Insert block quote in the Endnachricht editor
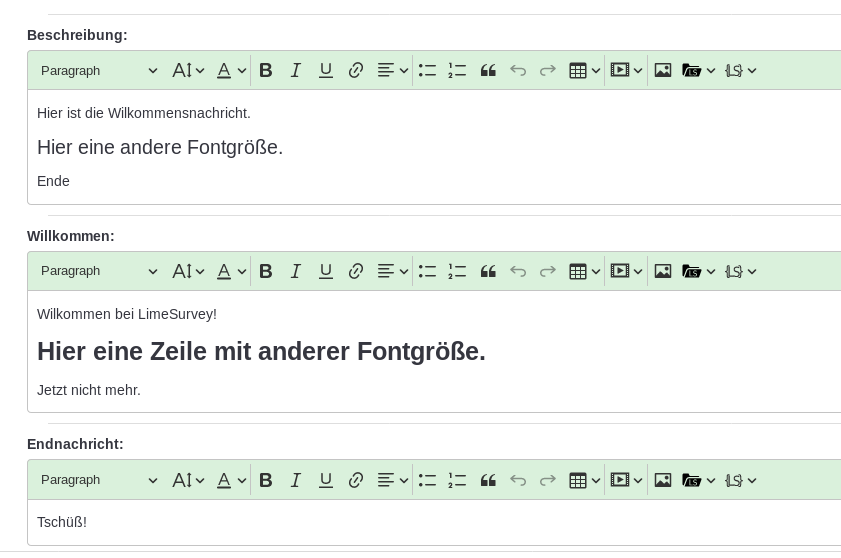This screenshot has height=558, width=841. (488, 480)
